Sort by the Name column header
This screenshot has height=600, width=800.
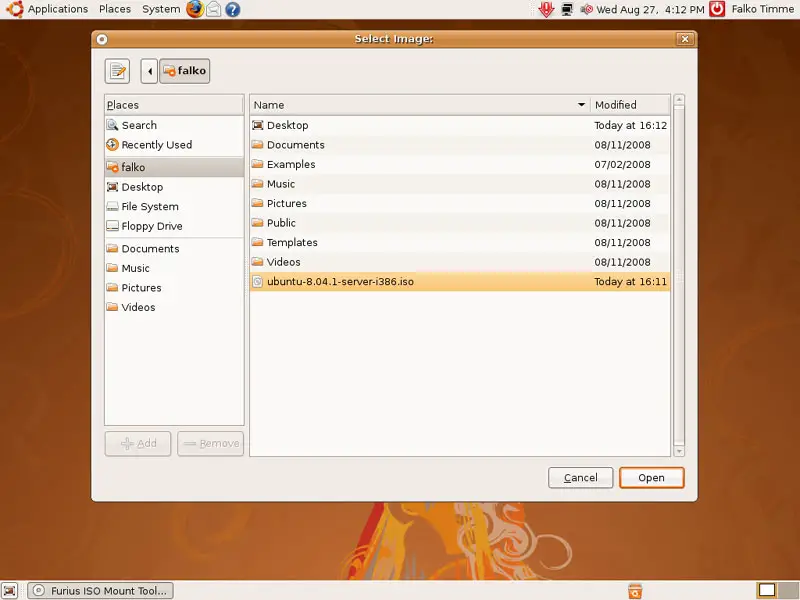420,105
